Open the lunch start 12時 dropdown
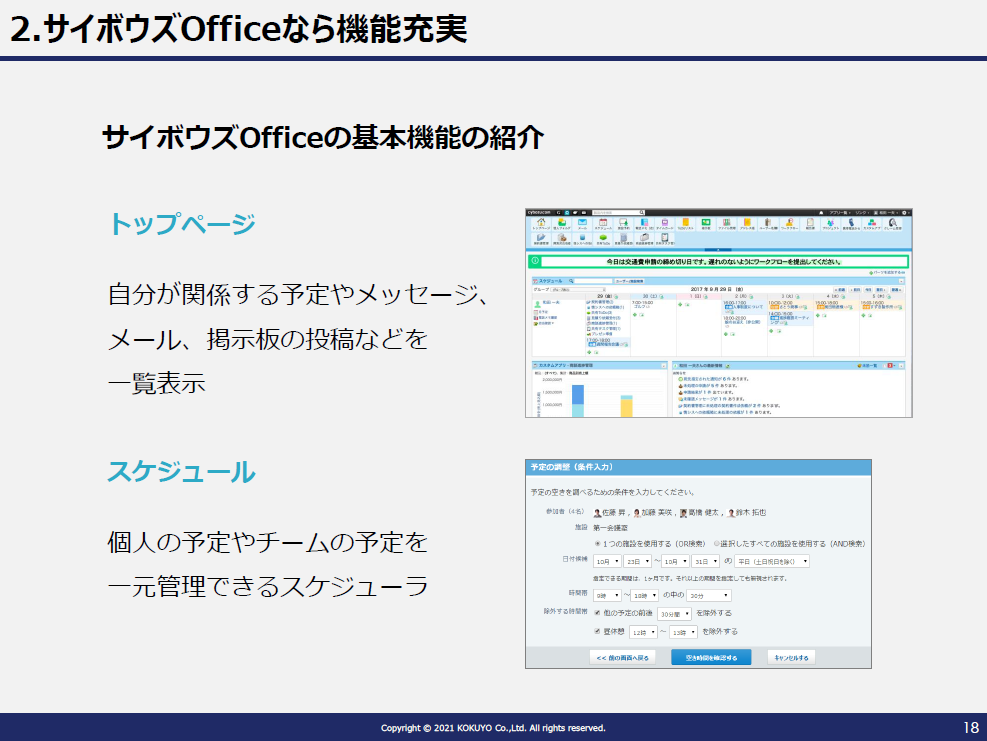 [x=644, y=632]
